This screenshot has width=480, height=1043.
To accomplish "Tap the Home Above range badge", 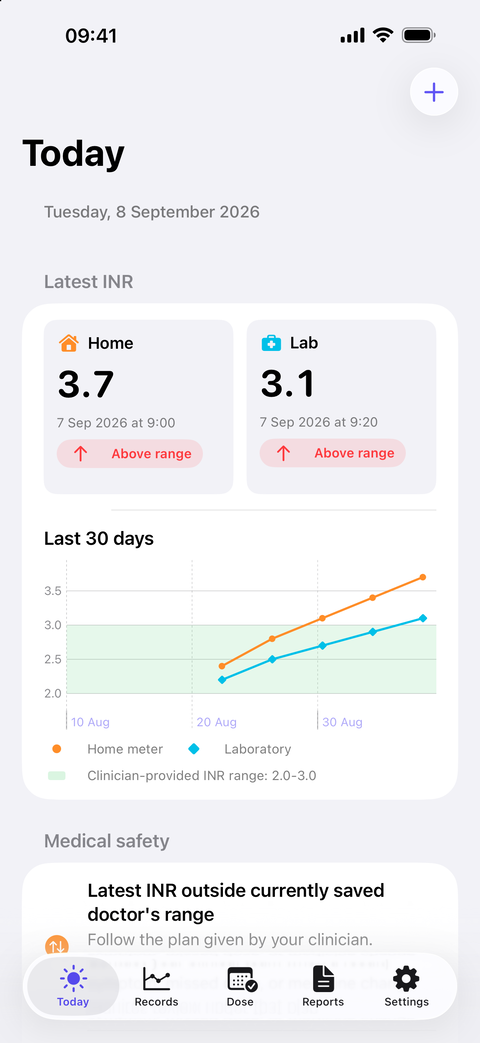I will (x=130, y=454).
